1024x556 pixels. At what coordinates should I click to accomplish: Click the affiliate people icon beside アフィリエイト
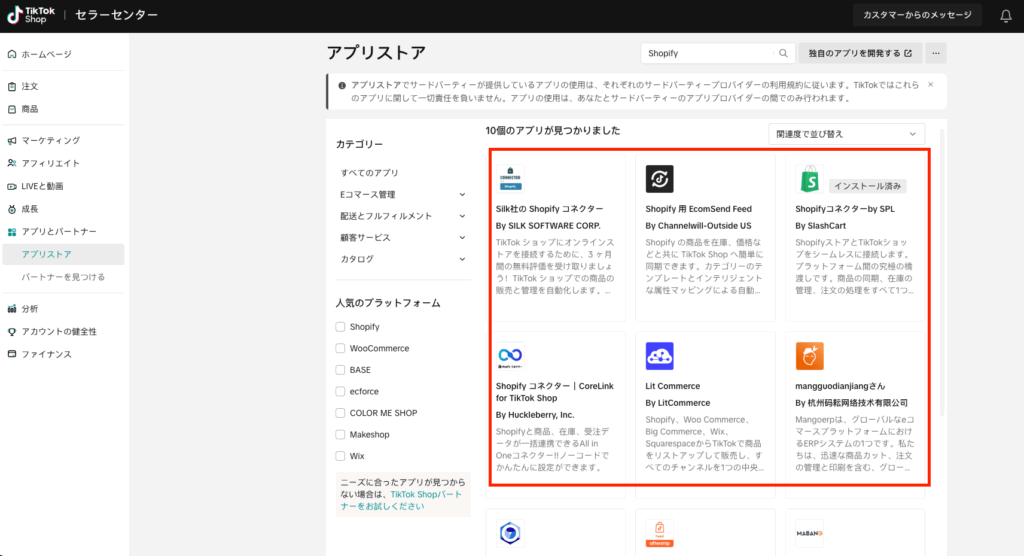tap(12, 163)
